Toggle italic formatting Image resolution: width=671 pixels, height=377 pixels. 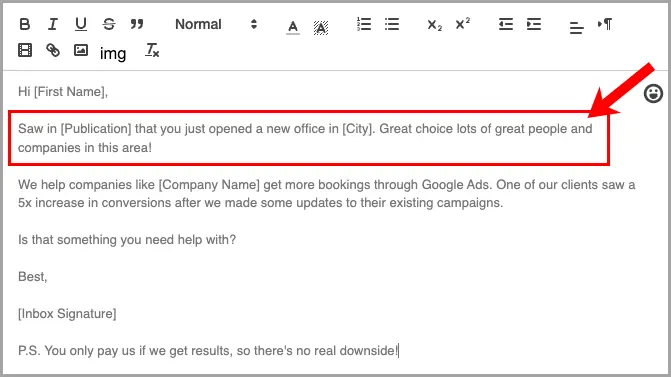pos(53,24)
